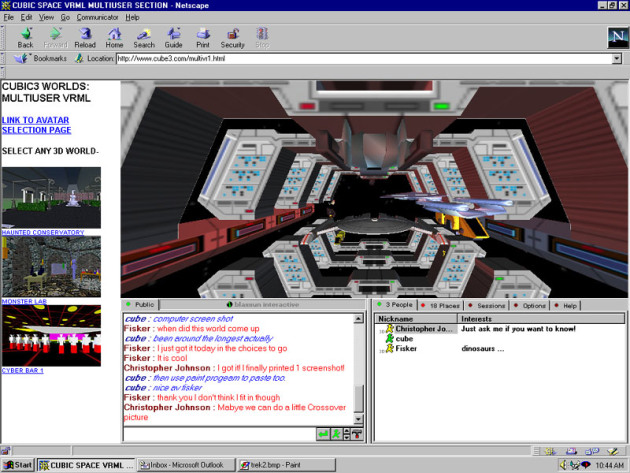Click the Netscape N logo

618,38
